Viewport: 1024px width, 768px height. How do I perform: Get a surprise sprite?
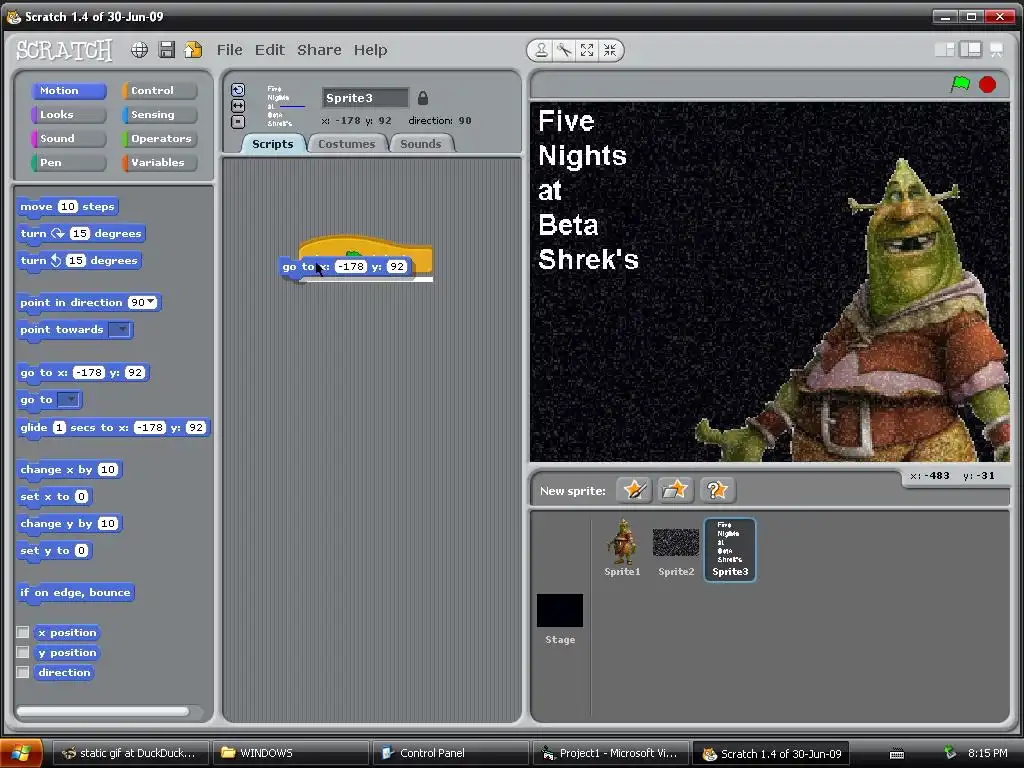click(717, 490)
